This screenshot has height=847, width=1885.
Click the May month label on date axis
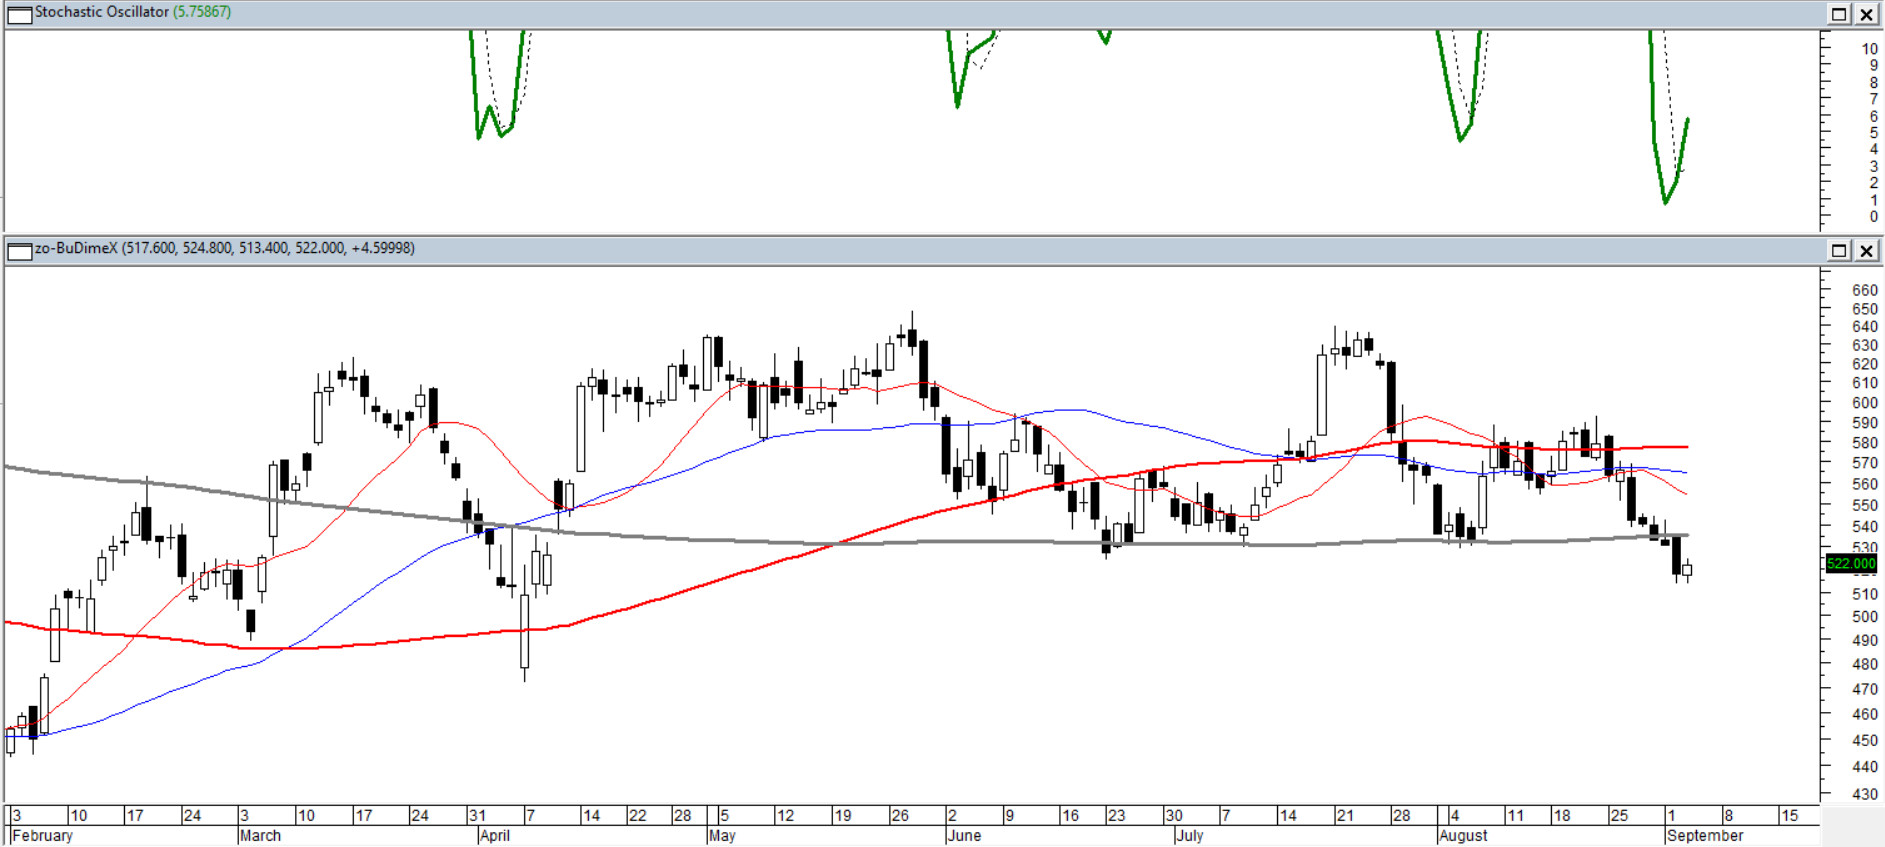click(722, 835)
